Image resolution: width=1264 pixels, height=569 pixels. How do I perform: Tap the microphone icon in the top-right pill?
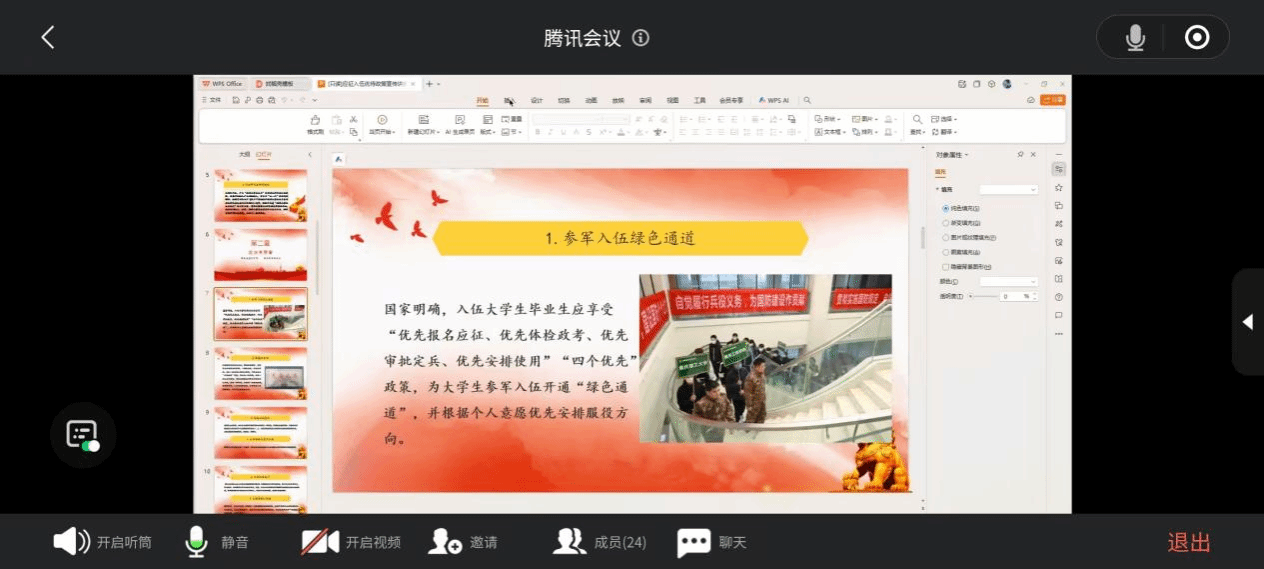[x=1135, y=38]
